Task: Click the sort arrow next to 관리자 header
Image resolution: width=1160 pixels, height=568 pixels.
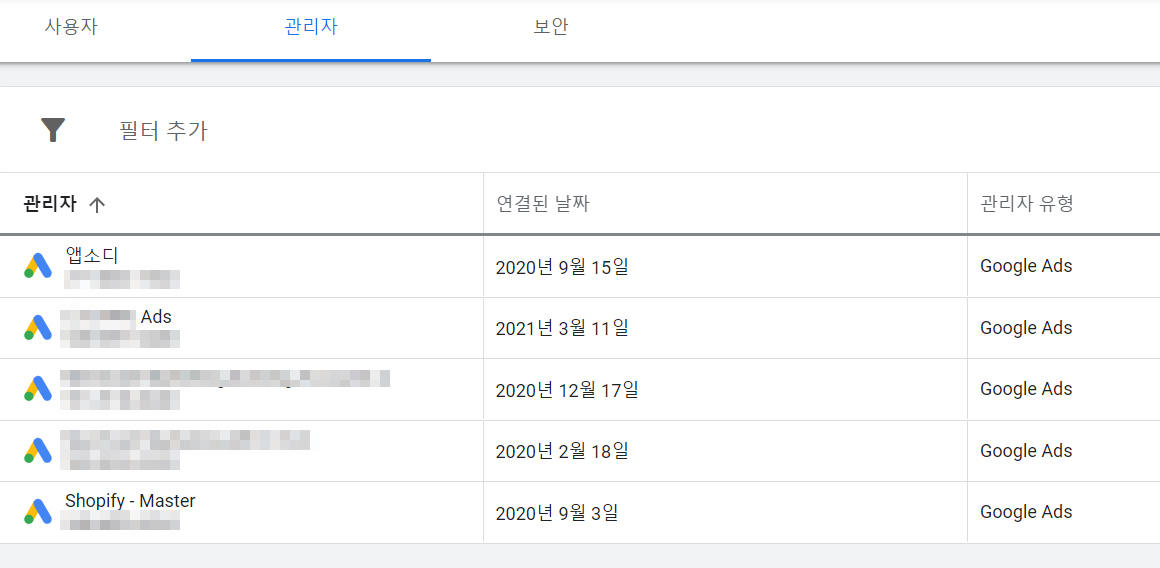Action: pyautogui.click(x=97, y=205)
